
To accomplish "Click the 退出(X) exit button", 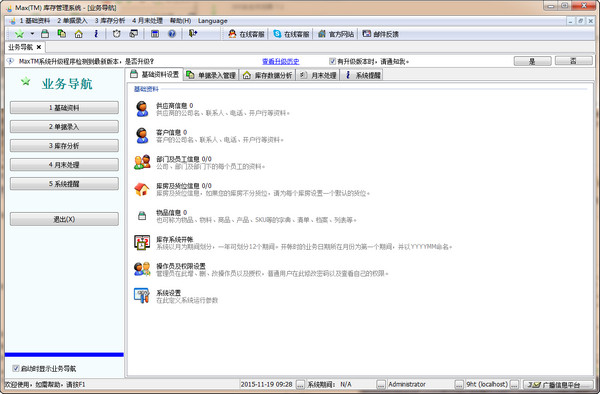I will pyautogui.click(x=64, y=219).
